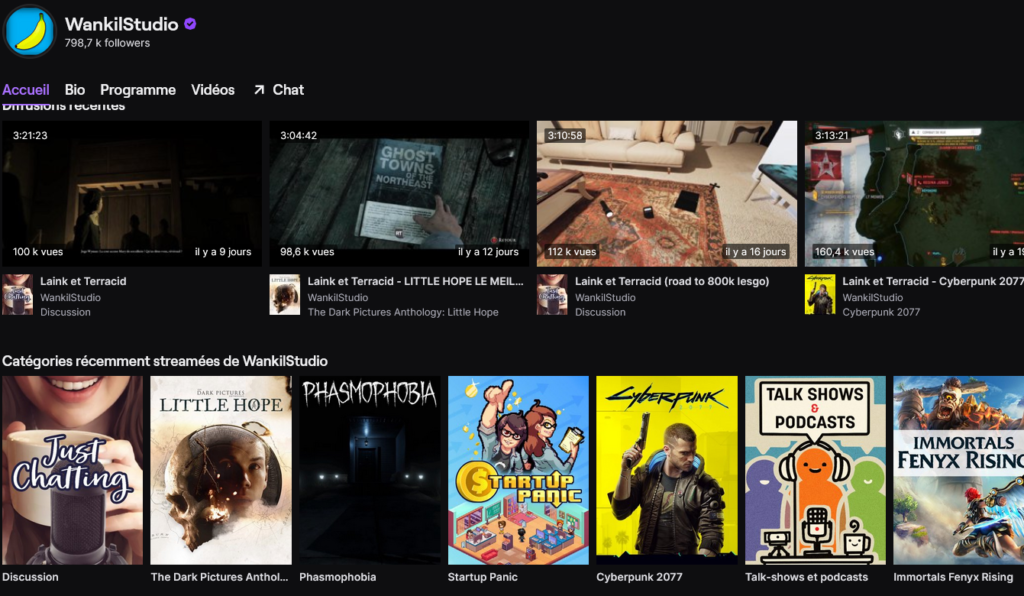Click the 'Startup Panic' category label
This screenshot has height=596, width=1024.
(x=483, y=577)
